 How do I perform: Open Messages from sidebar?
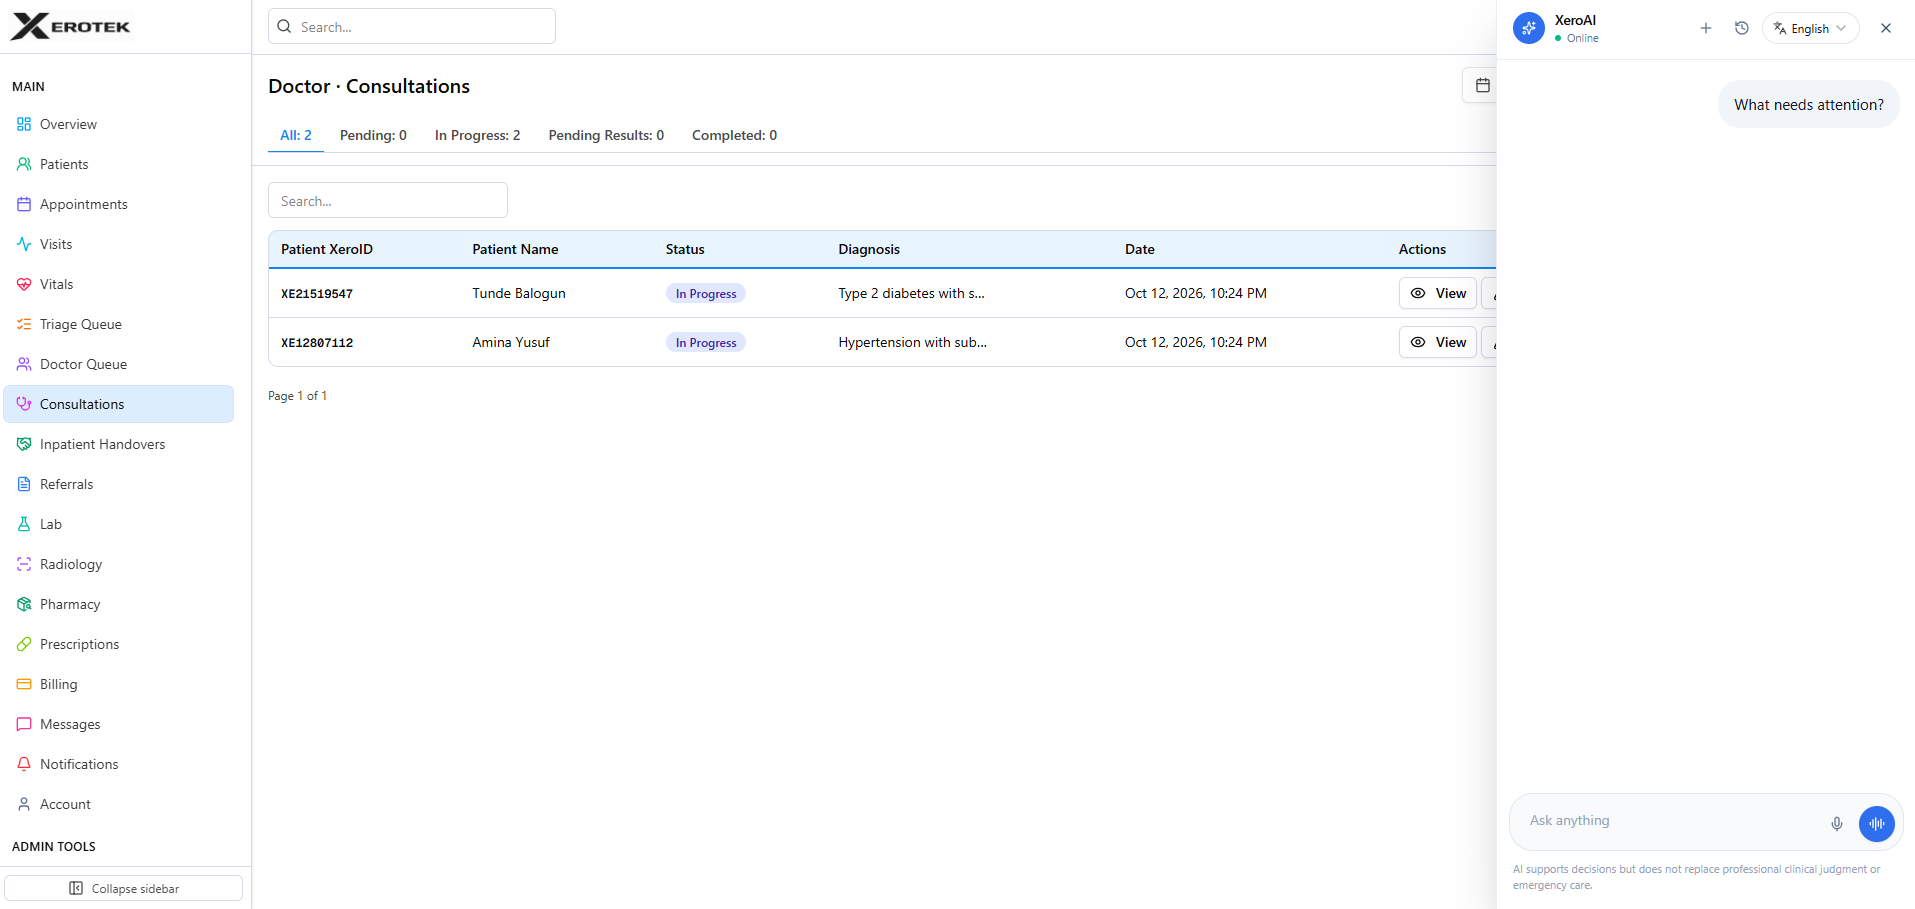118,724
